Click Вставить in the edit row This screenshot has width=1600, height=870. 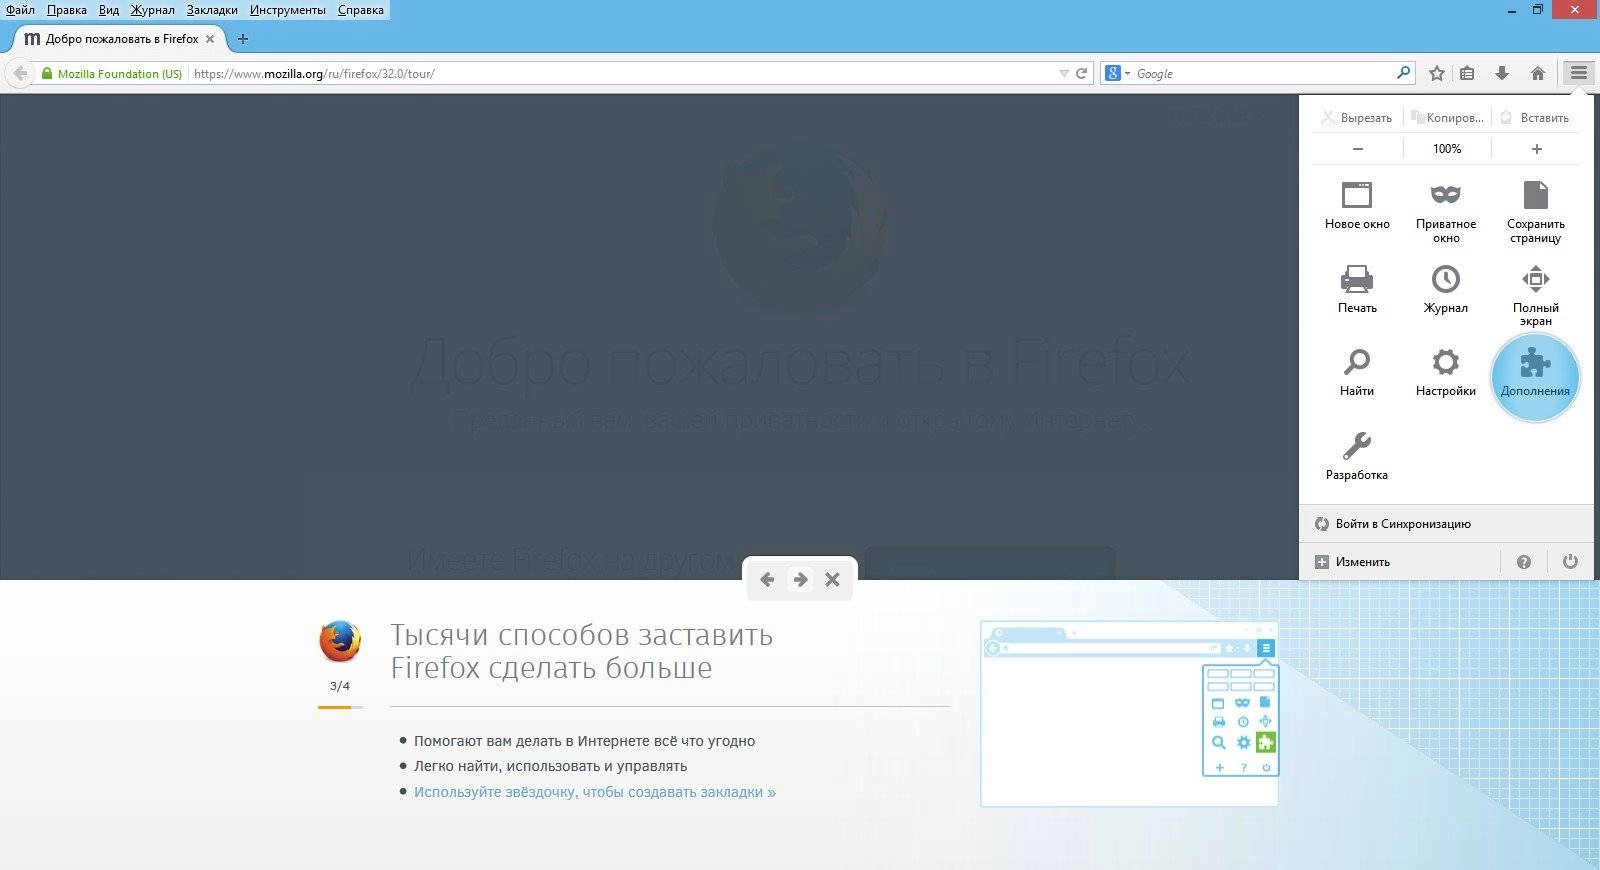(1536, 118)
